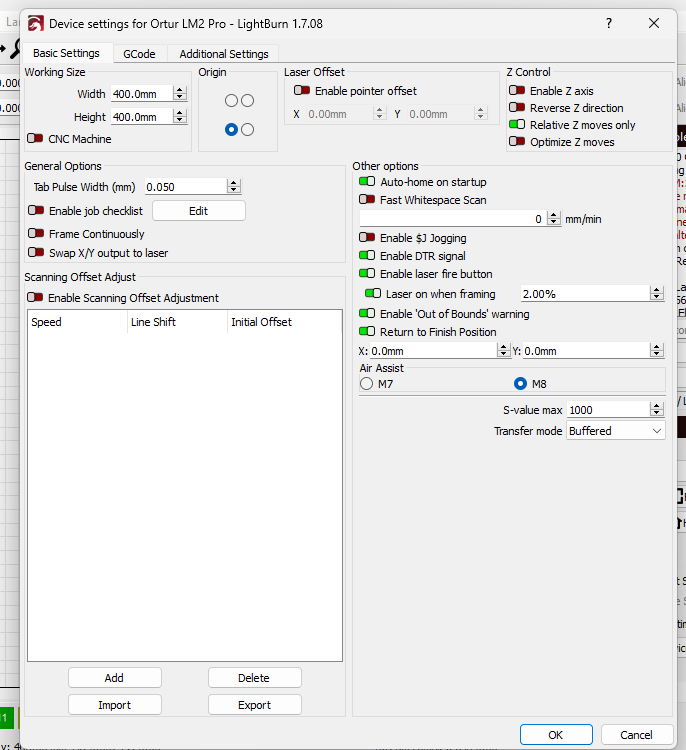
Task: Select M8 air assist option
Action: [520, 384]
